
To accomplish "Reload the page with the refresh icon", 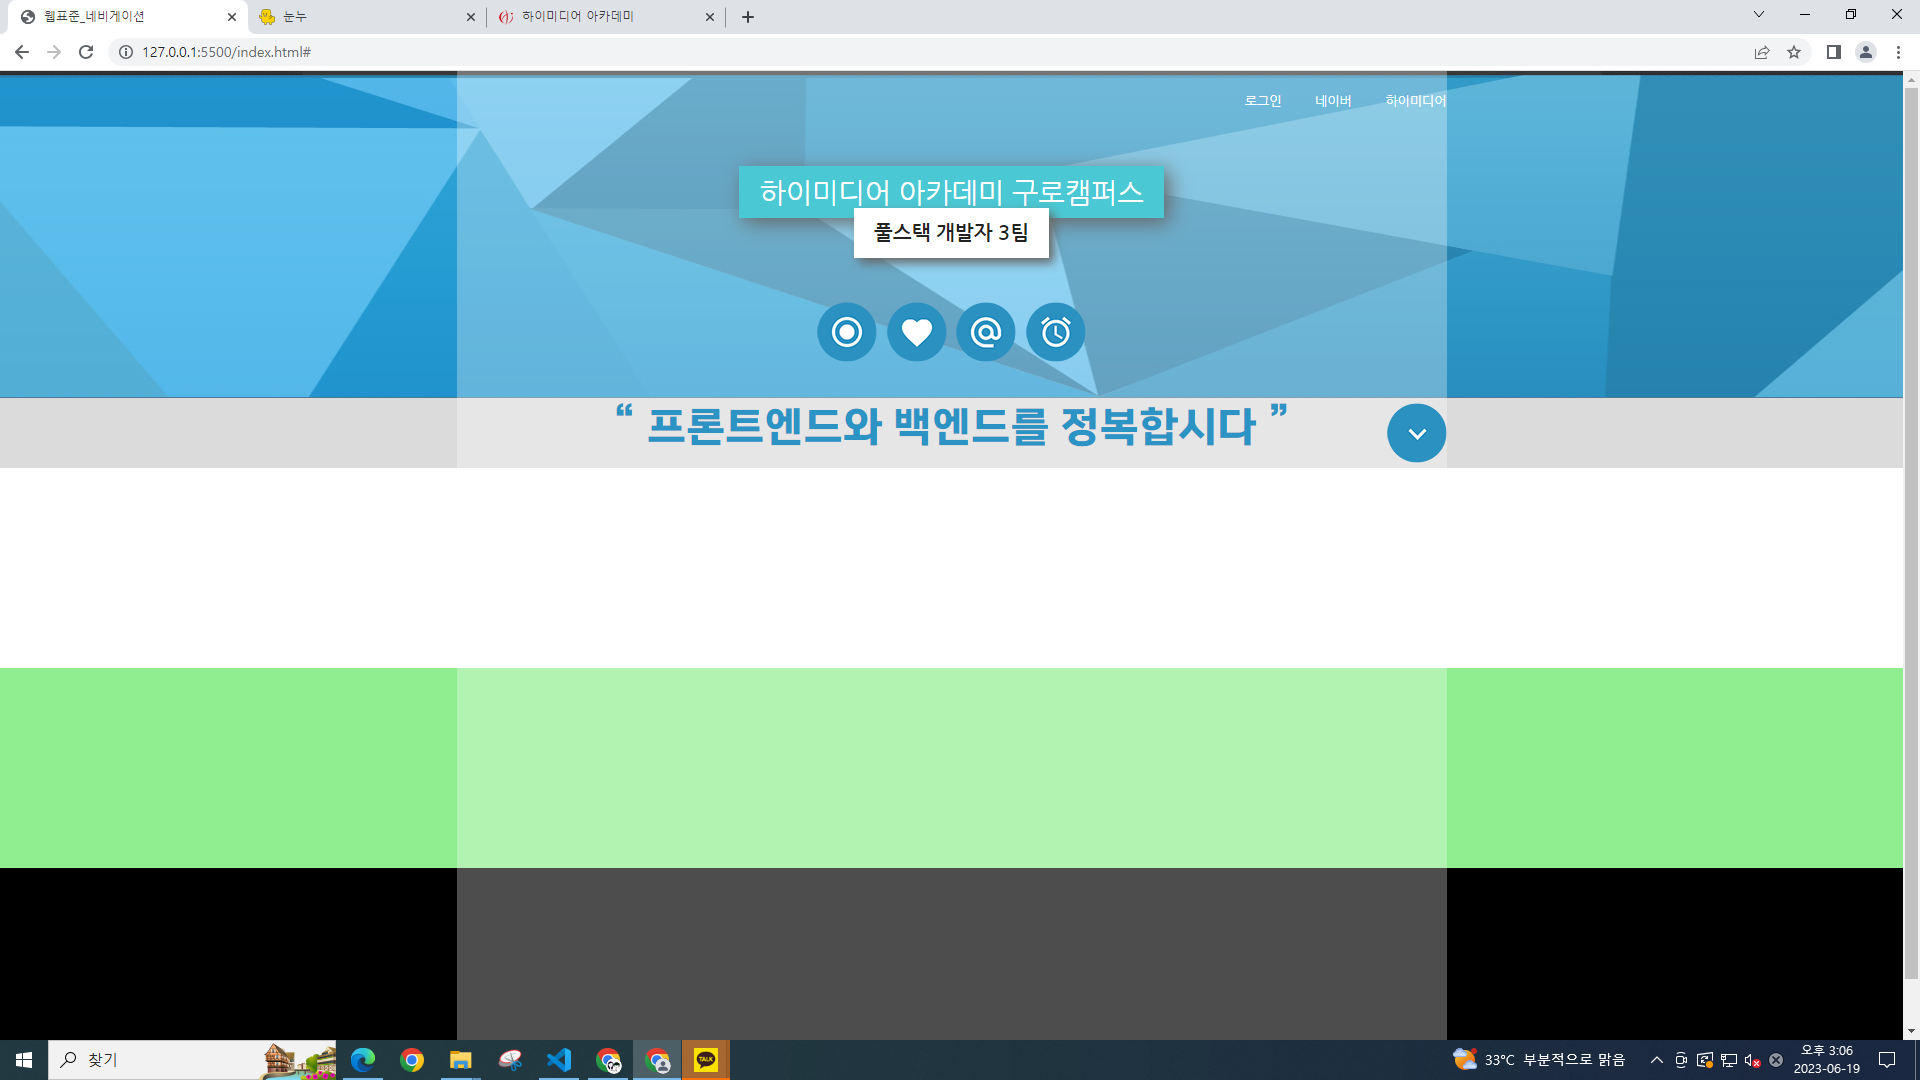I will coord(86,52).
